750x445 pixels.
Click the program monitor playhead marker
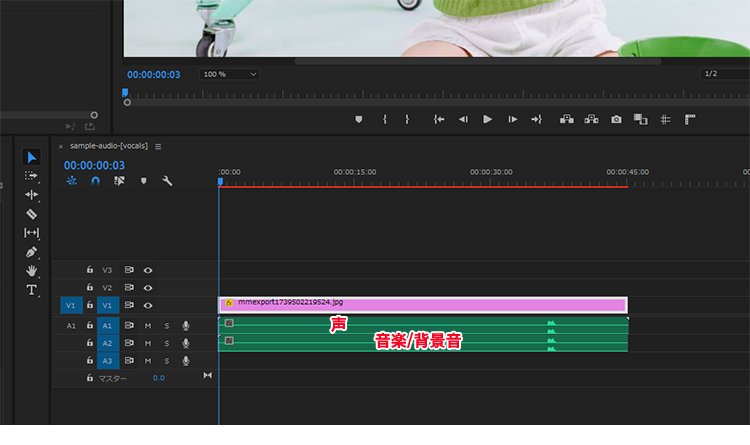tap(125, 92)
